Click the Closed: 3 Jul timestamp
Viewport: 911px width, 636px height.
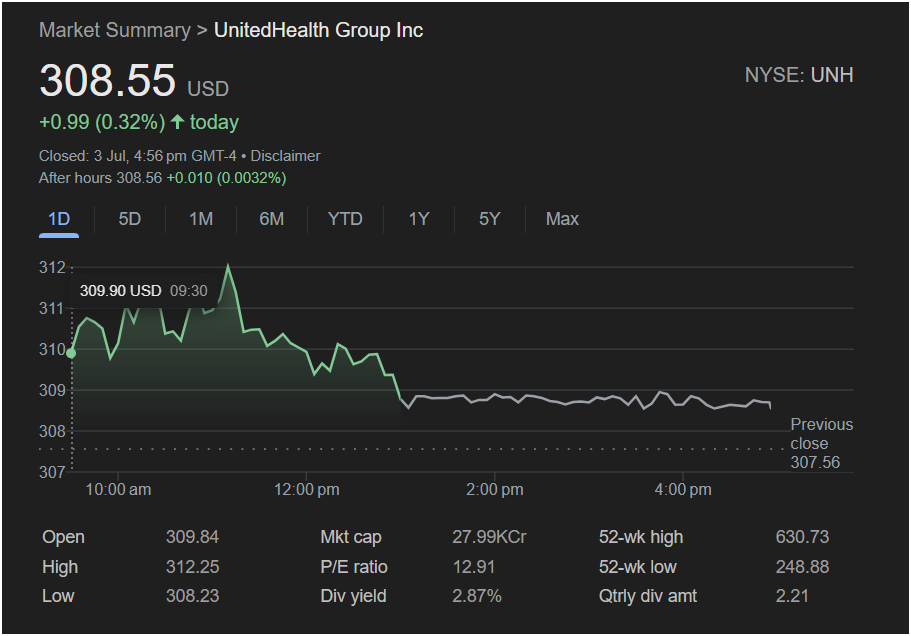click(138, 156)
